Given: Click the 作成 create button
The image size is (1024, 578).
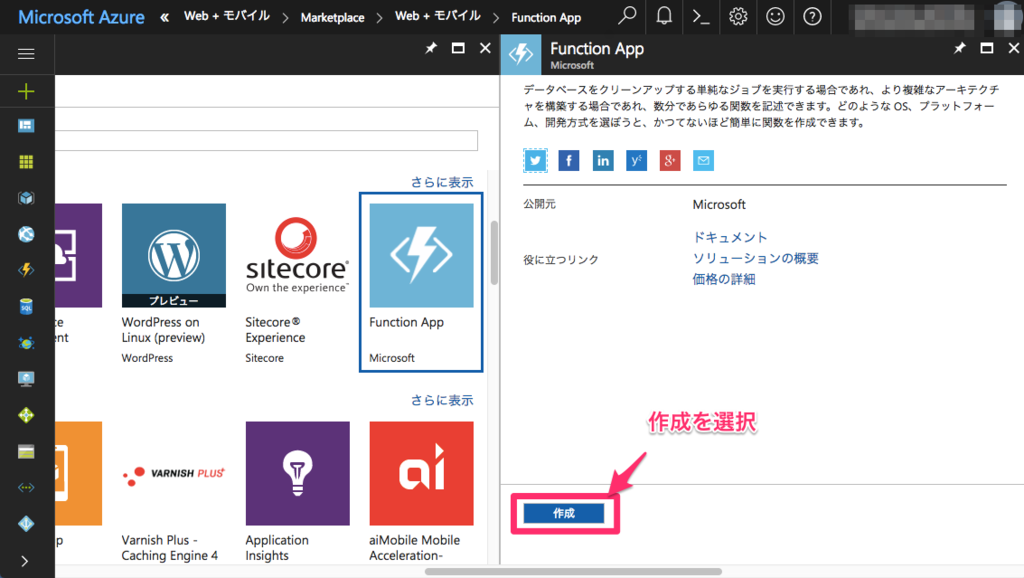Looking at the screenshot, I should (564, 513).
